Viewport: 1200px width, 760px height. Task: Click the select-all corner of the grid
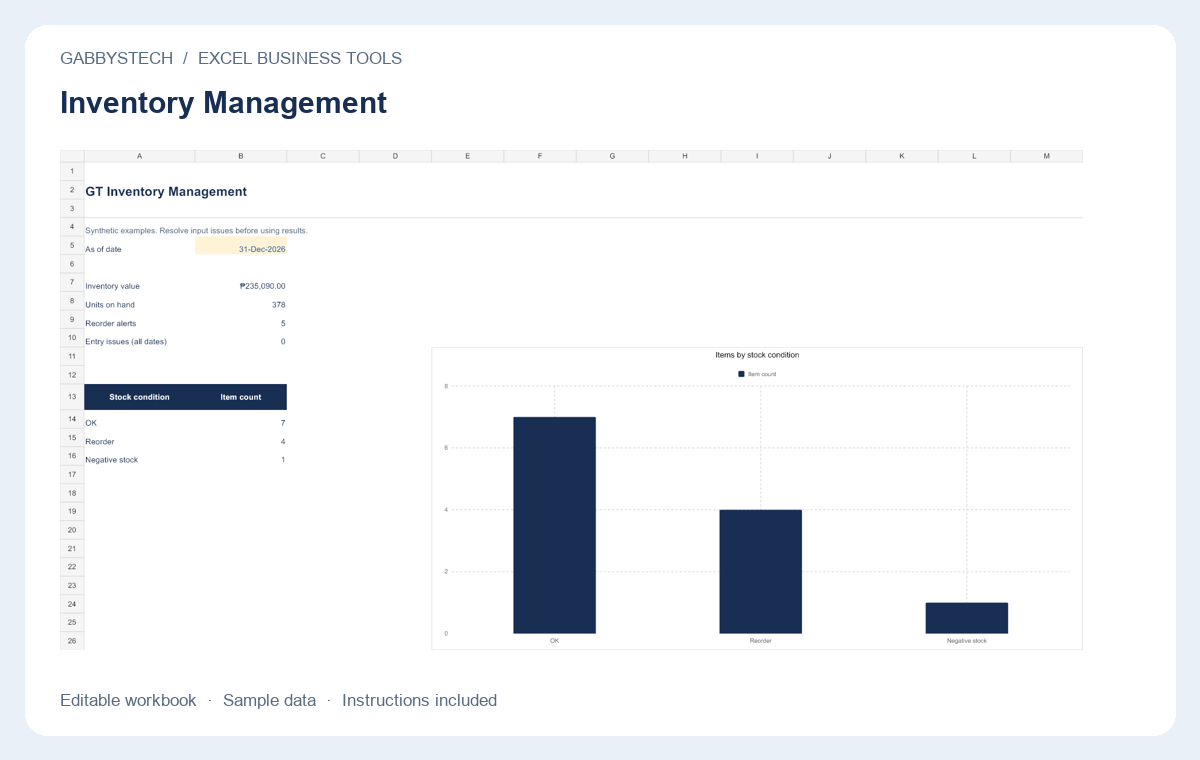[72, 156]
